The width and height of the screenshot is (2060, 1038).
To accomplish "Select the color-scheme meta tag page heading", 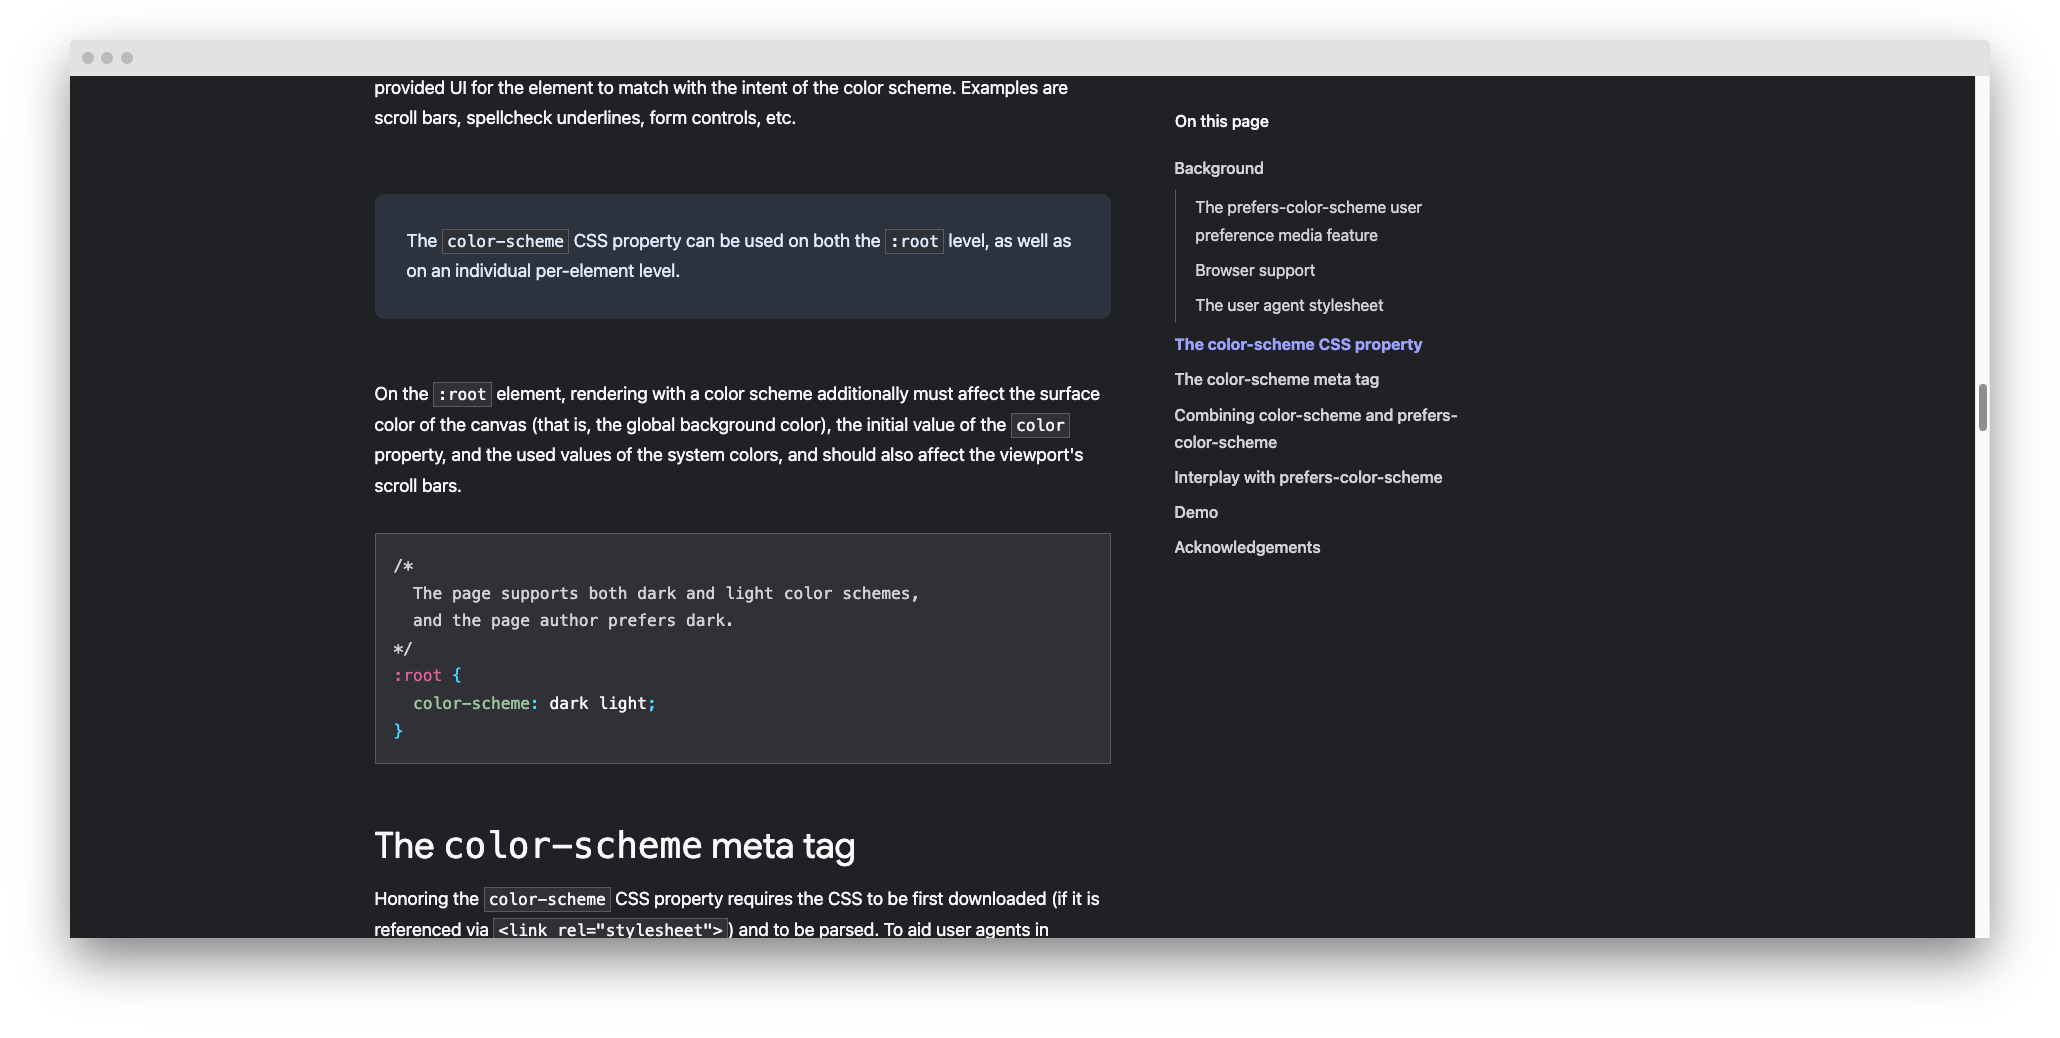I will click(614, 846).
